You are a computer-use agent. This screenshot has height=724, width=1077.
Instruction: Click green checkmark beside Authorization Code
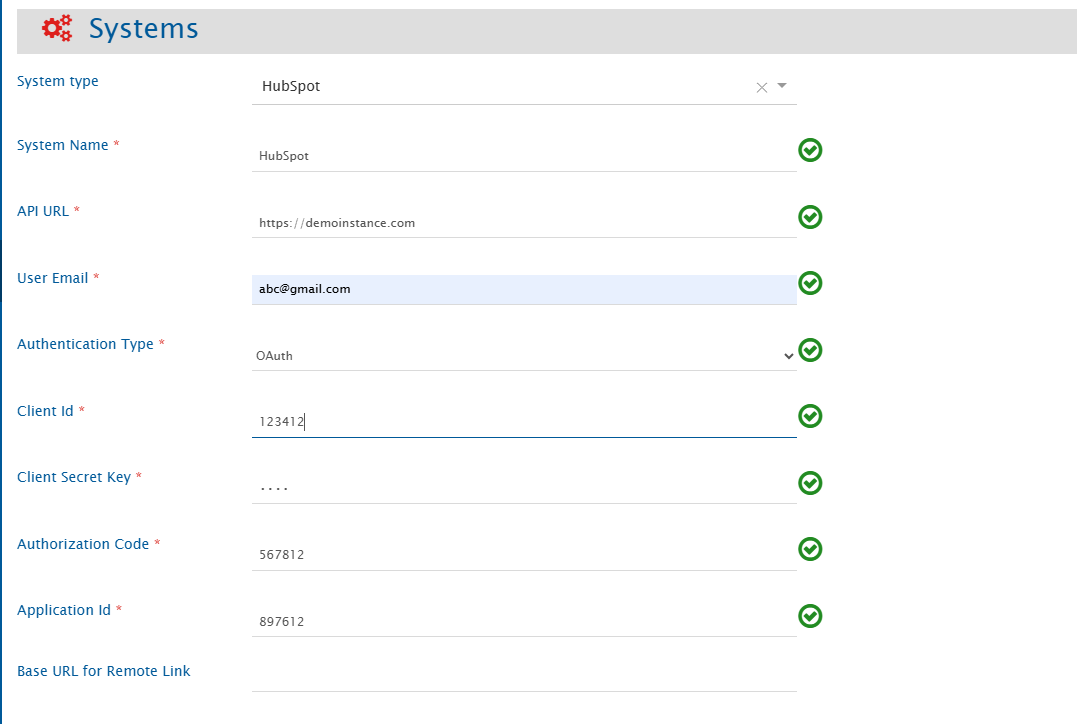(810, 549)
